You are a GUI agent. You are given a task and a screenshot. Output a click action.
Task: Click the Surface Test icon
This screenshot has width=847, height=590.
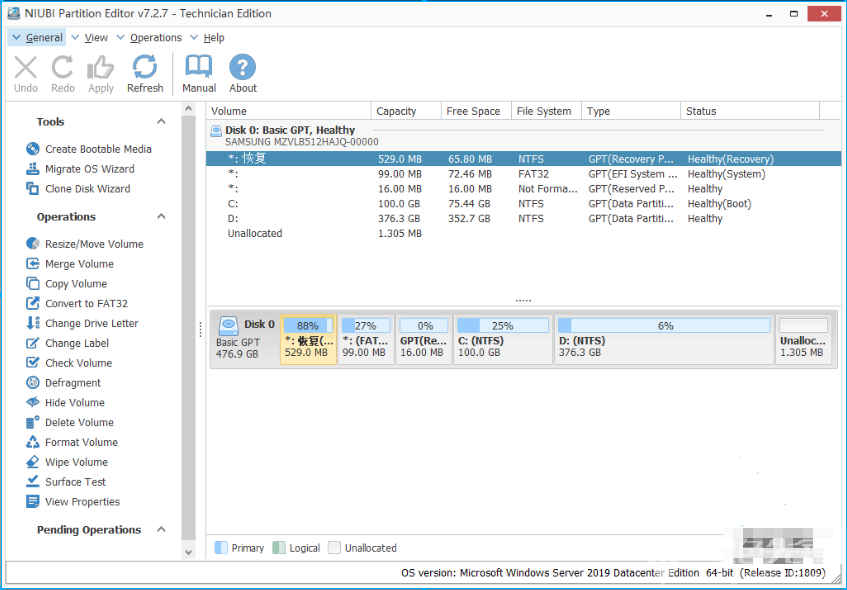tap(32, 481)
